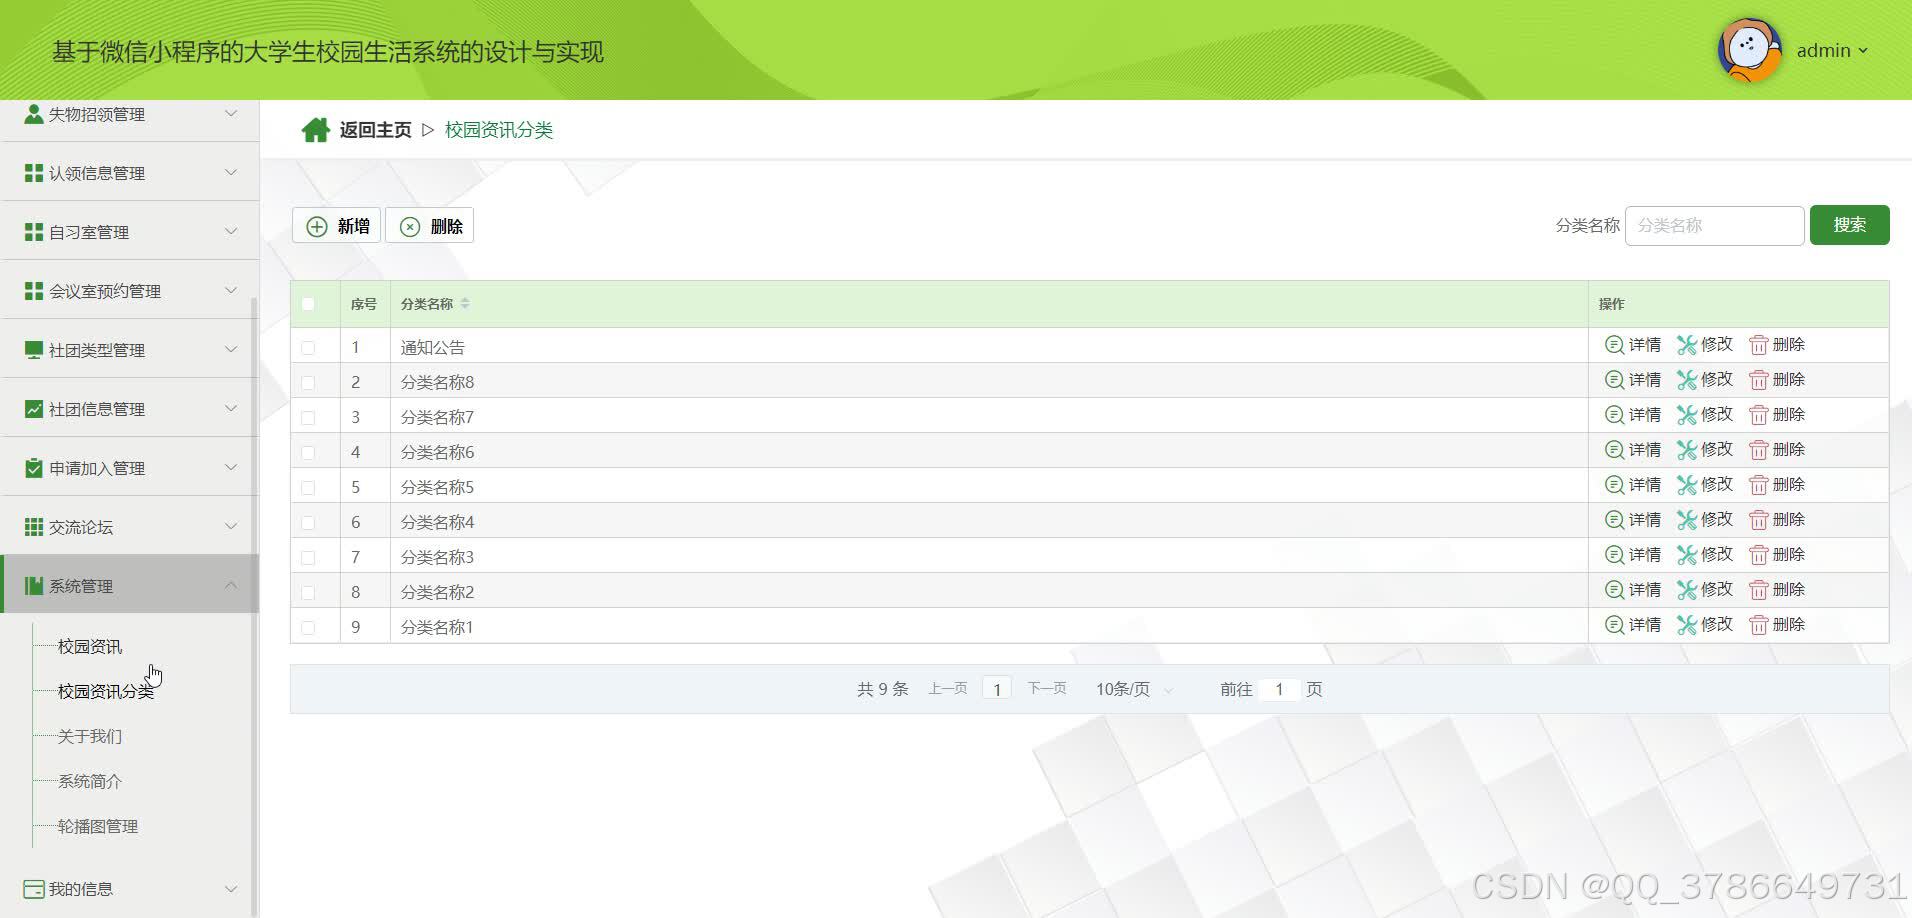Click the x icon in toolbar 删除 button
The image size is (1912, 918).
point(410,227)
